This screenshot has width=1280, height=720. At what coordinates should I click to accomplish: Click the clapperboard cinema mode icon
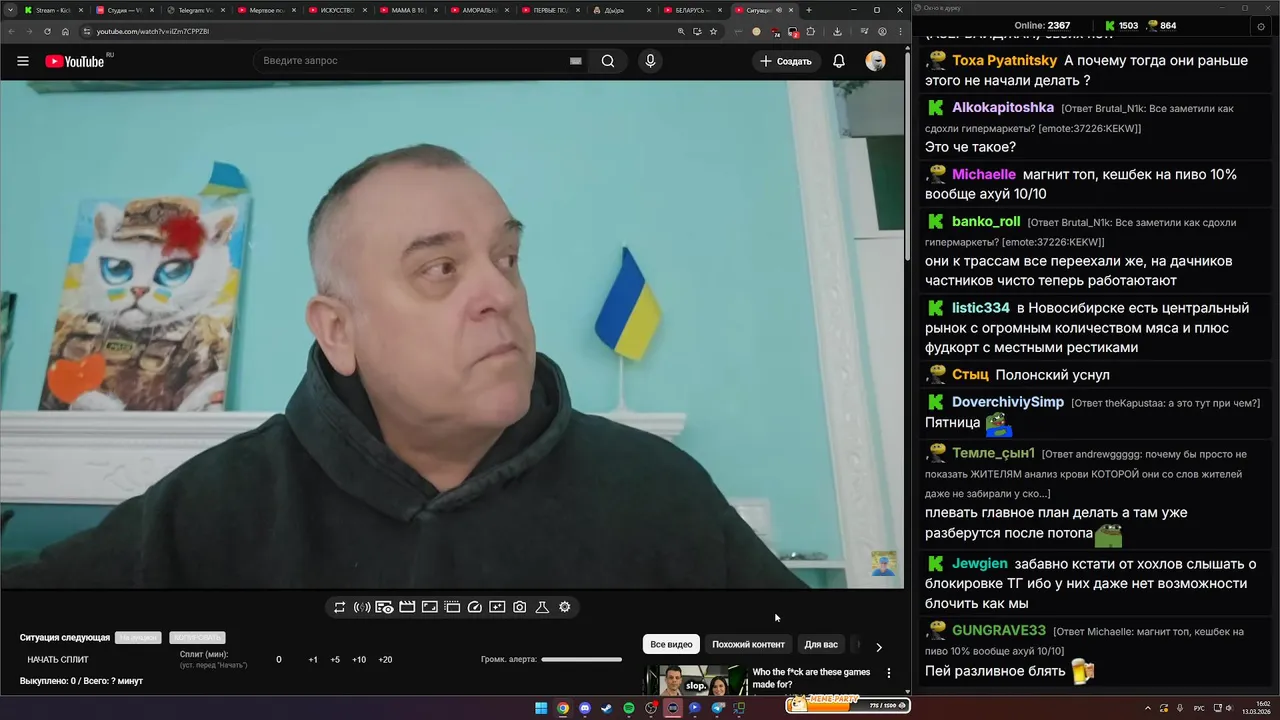[407, 607]
